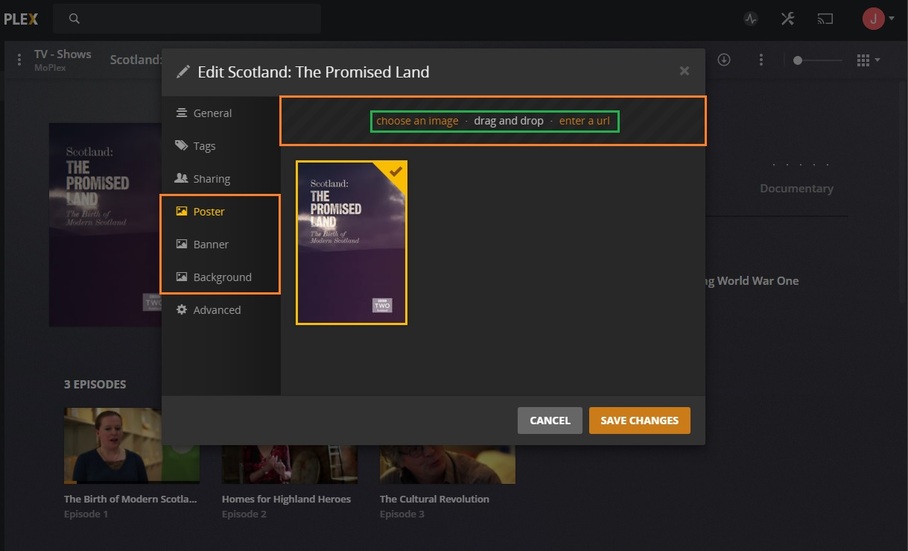Viewport: 908px width, 551px height.
Task: Click the pencil edit icon in dialog title
Action: [183, 72]
